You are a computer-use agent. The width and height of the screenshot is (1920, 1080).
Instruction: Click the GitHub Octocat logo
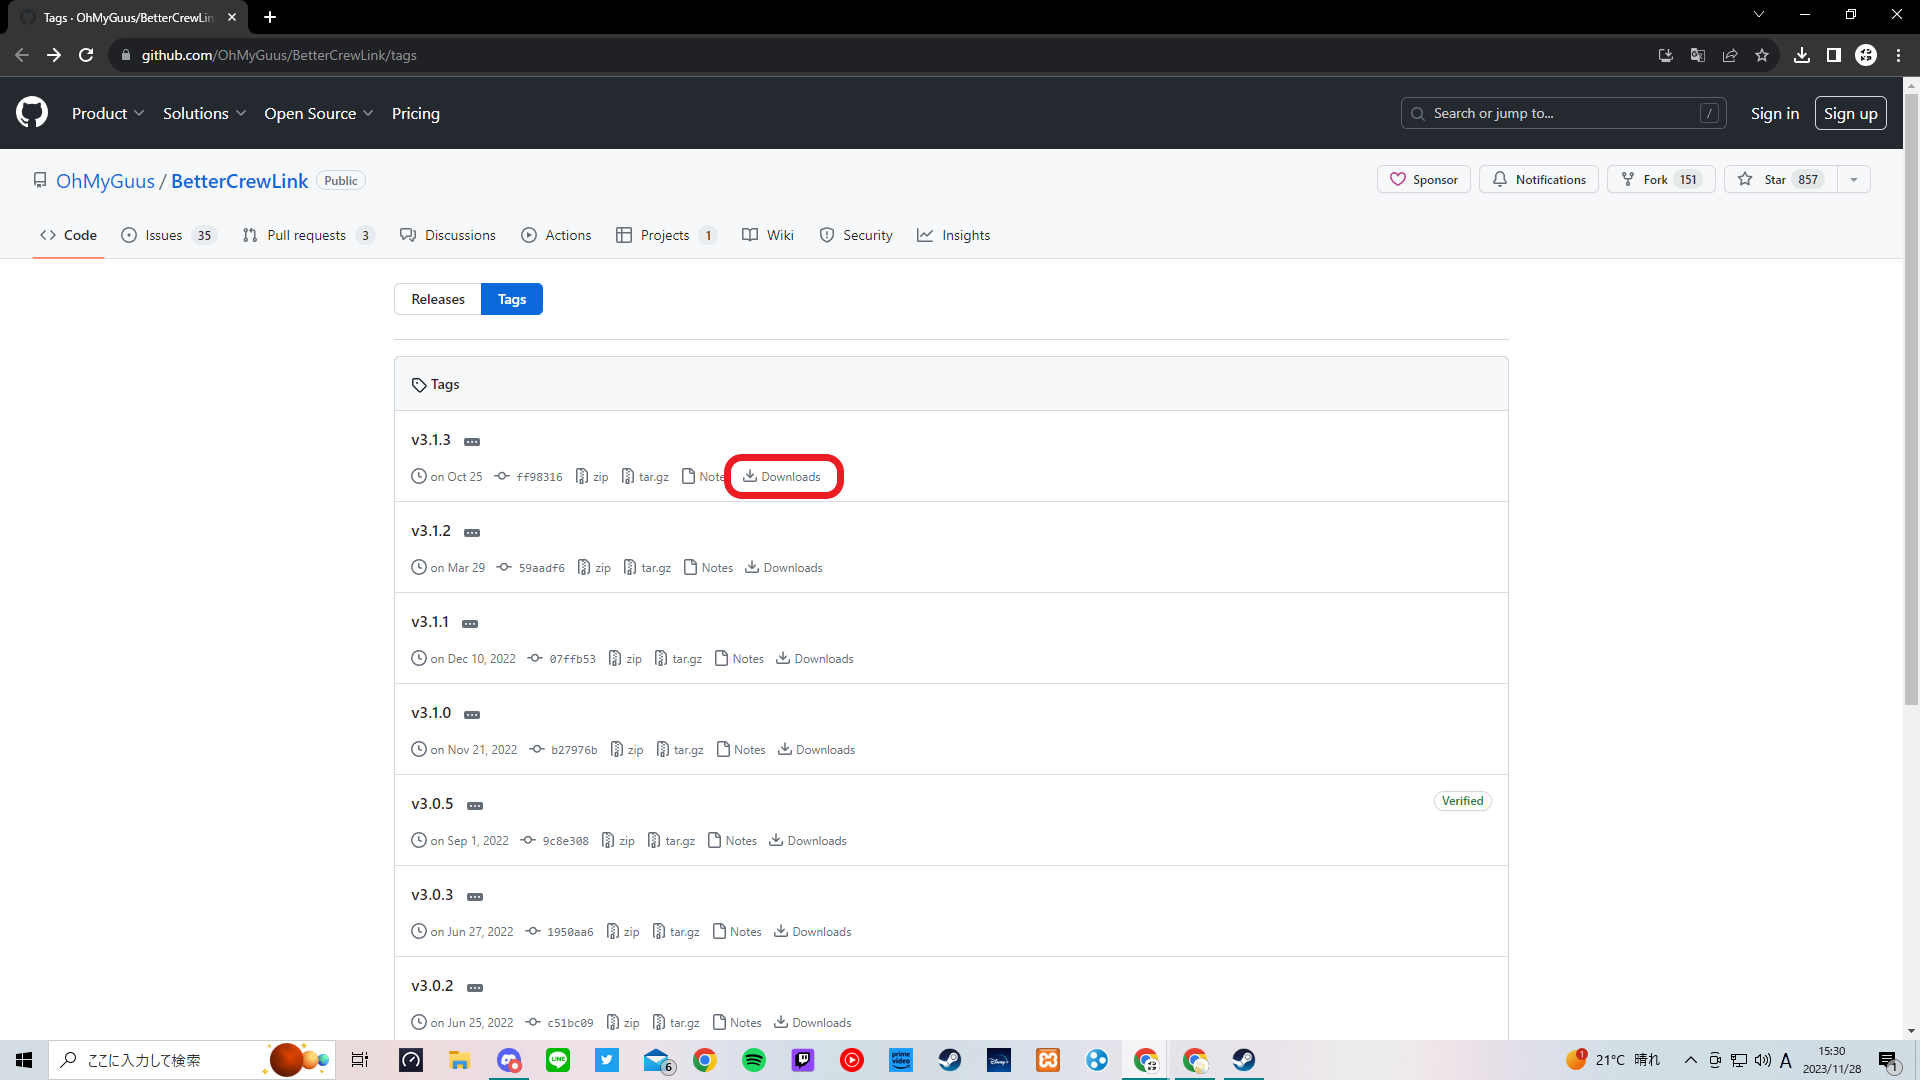32,113
